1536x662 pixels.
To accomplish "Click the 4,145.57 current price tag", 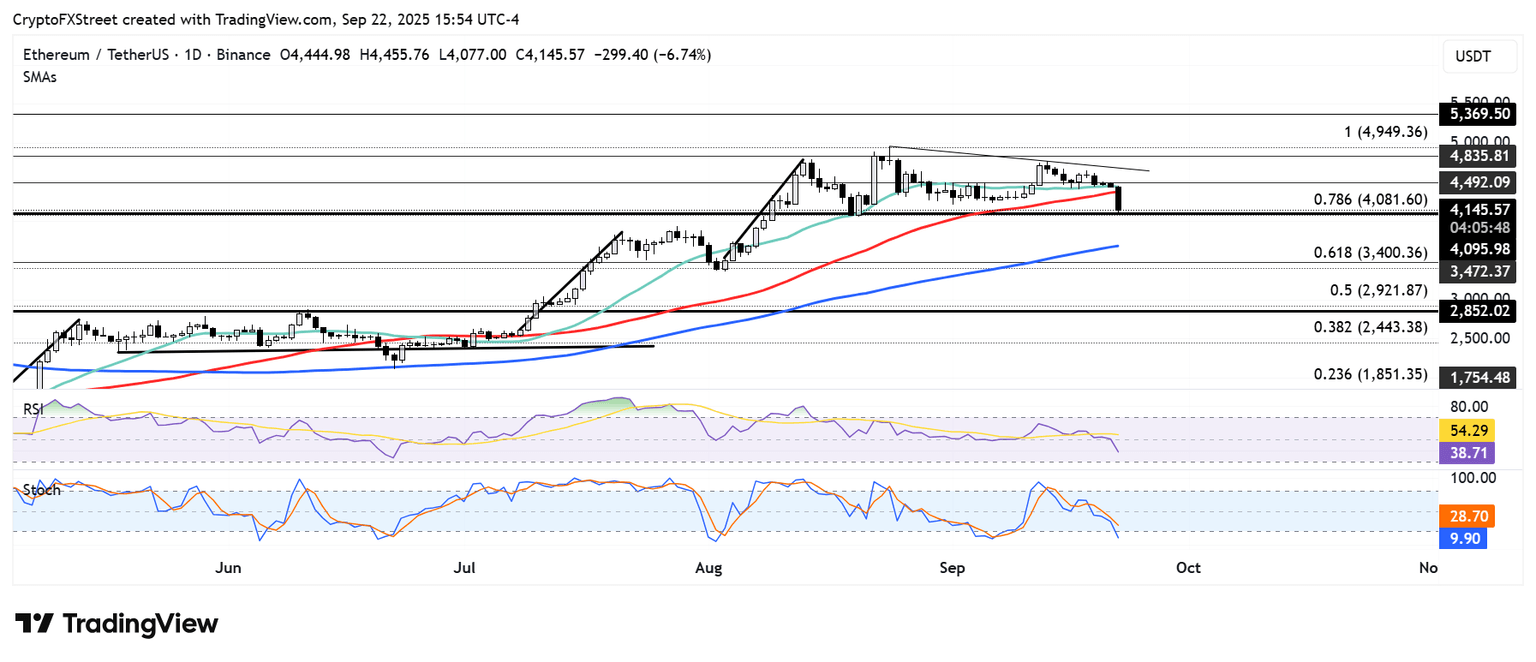I will point(1476,210).
